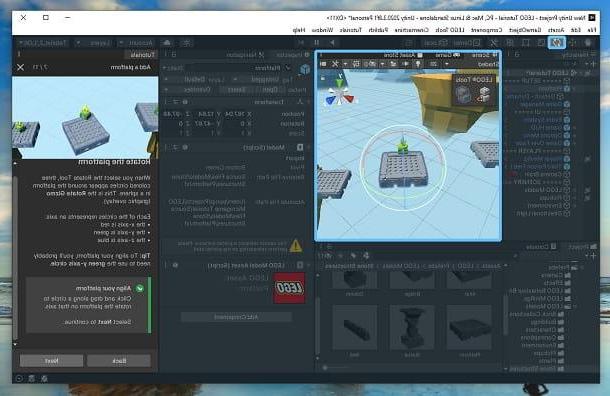
Task: Open the Account dropdown
Action: pos(137,43)
